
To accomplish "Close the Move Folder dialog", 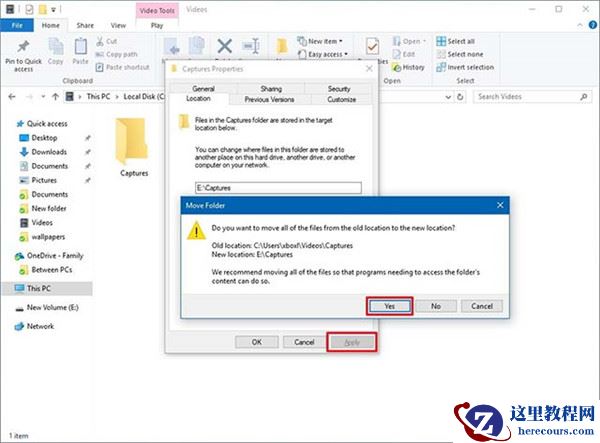I will point(500,205).
